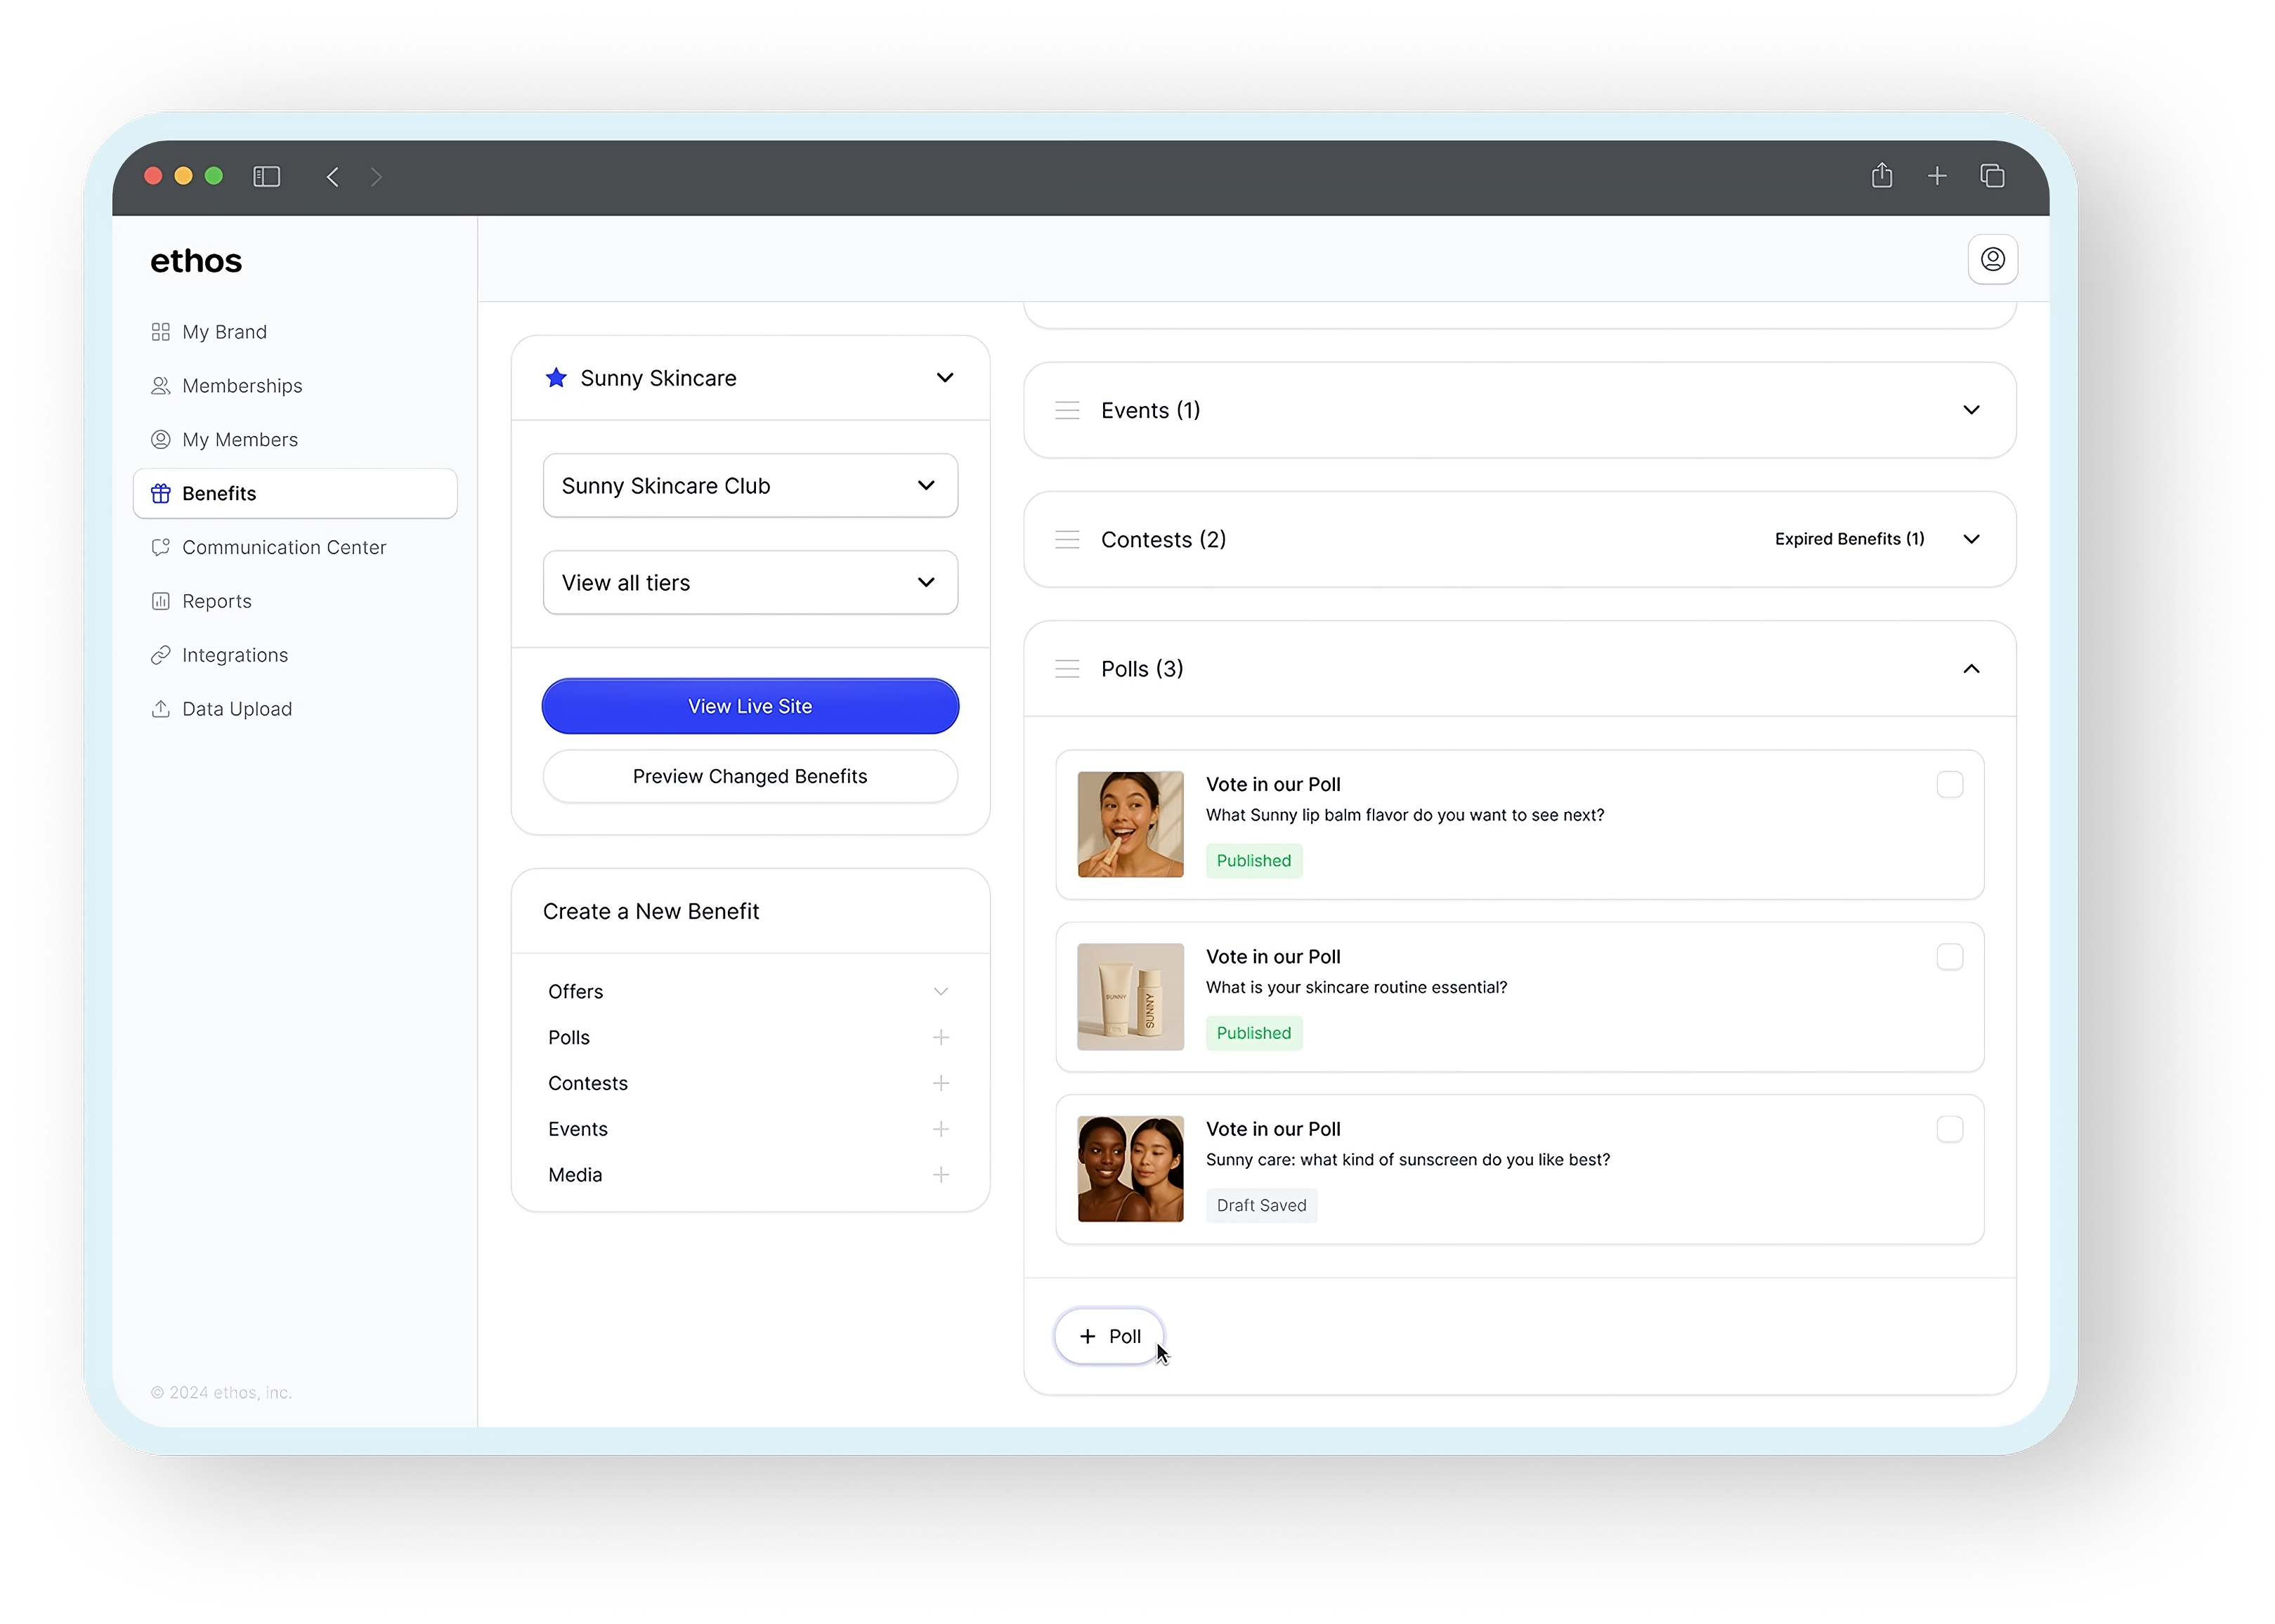Image resolution: width=2275 pixels, height=1624 pixels.
Task: Click the tab overview icon in toolbar
Action: pos(1992,176)
